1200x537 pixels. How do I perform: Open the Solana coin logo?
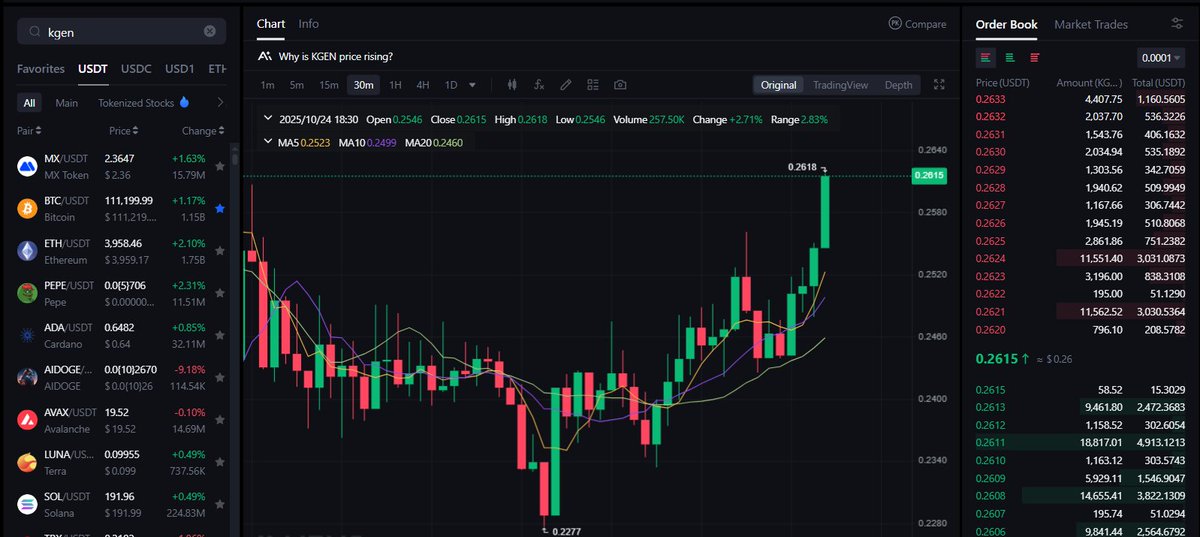27,503
